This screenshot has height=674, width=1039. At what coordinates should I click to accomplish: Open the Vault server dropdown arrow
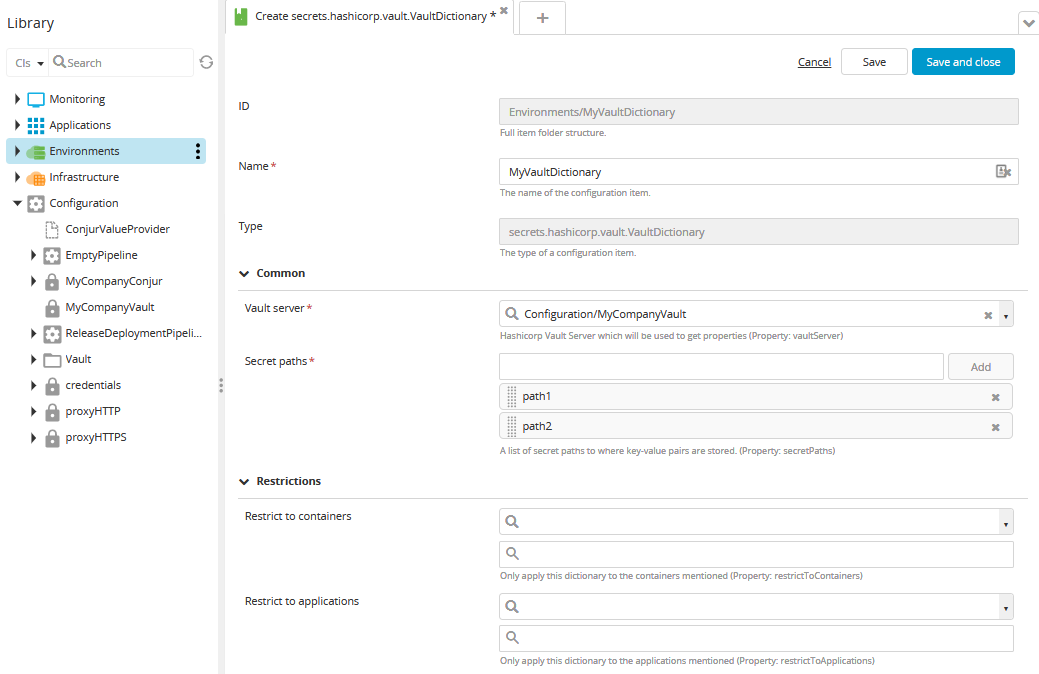click(x=1005, y=315)
